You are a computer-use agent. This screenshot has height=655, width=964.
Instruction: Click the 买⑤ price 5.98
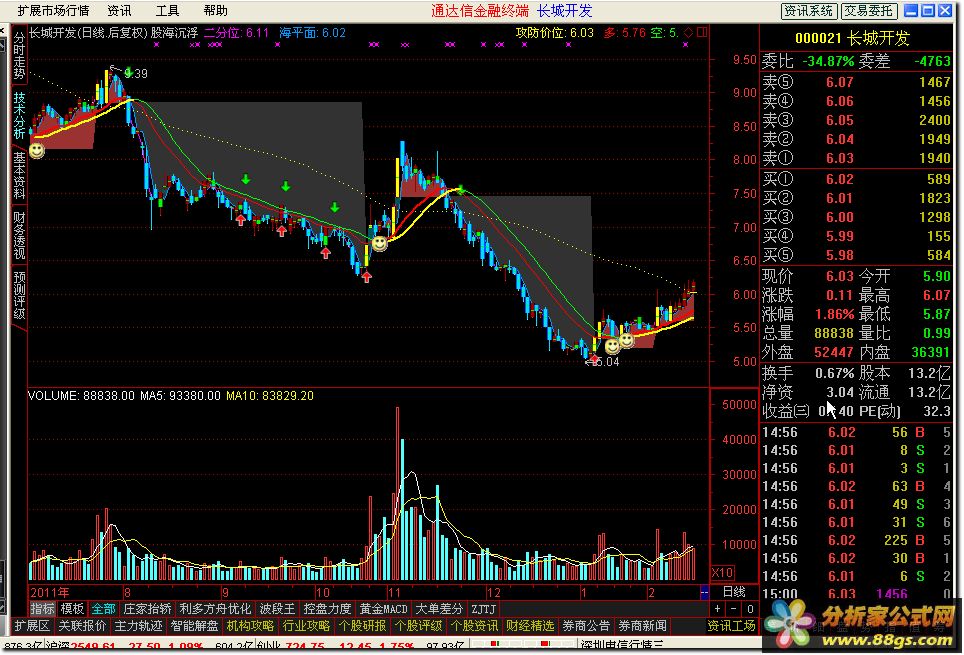(839, 255)
